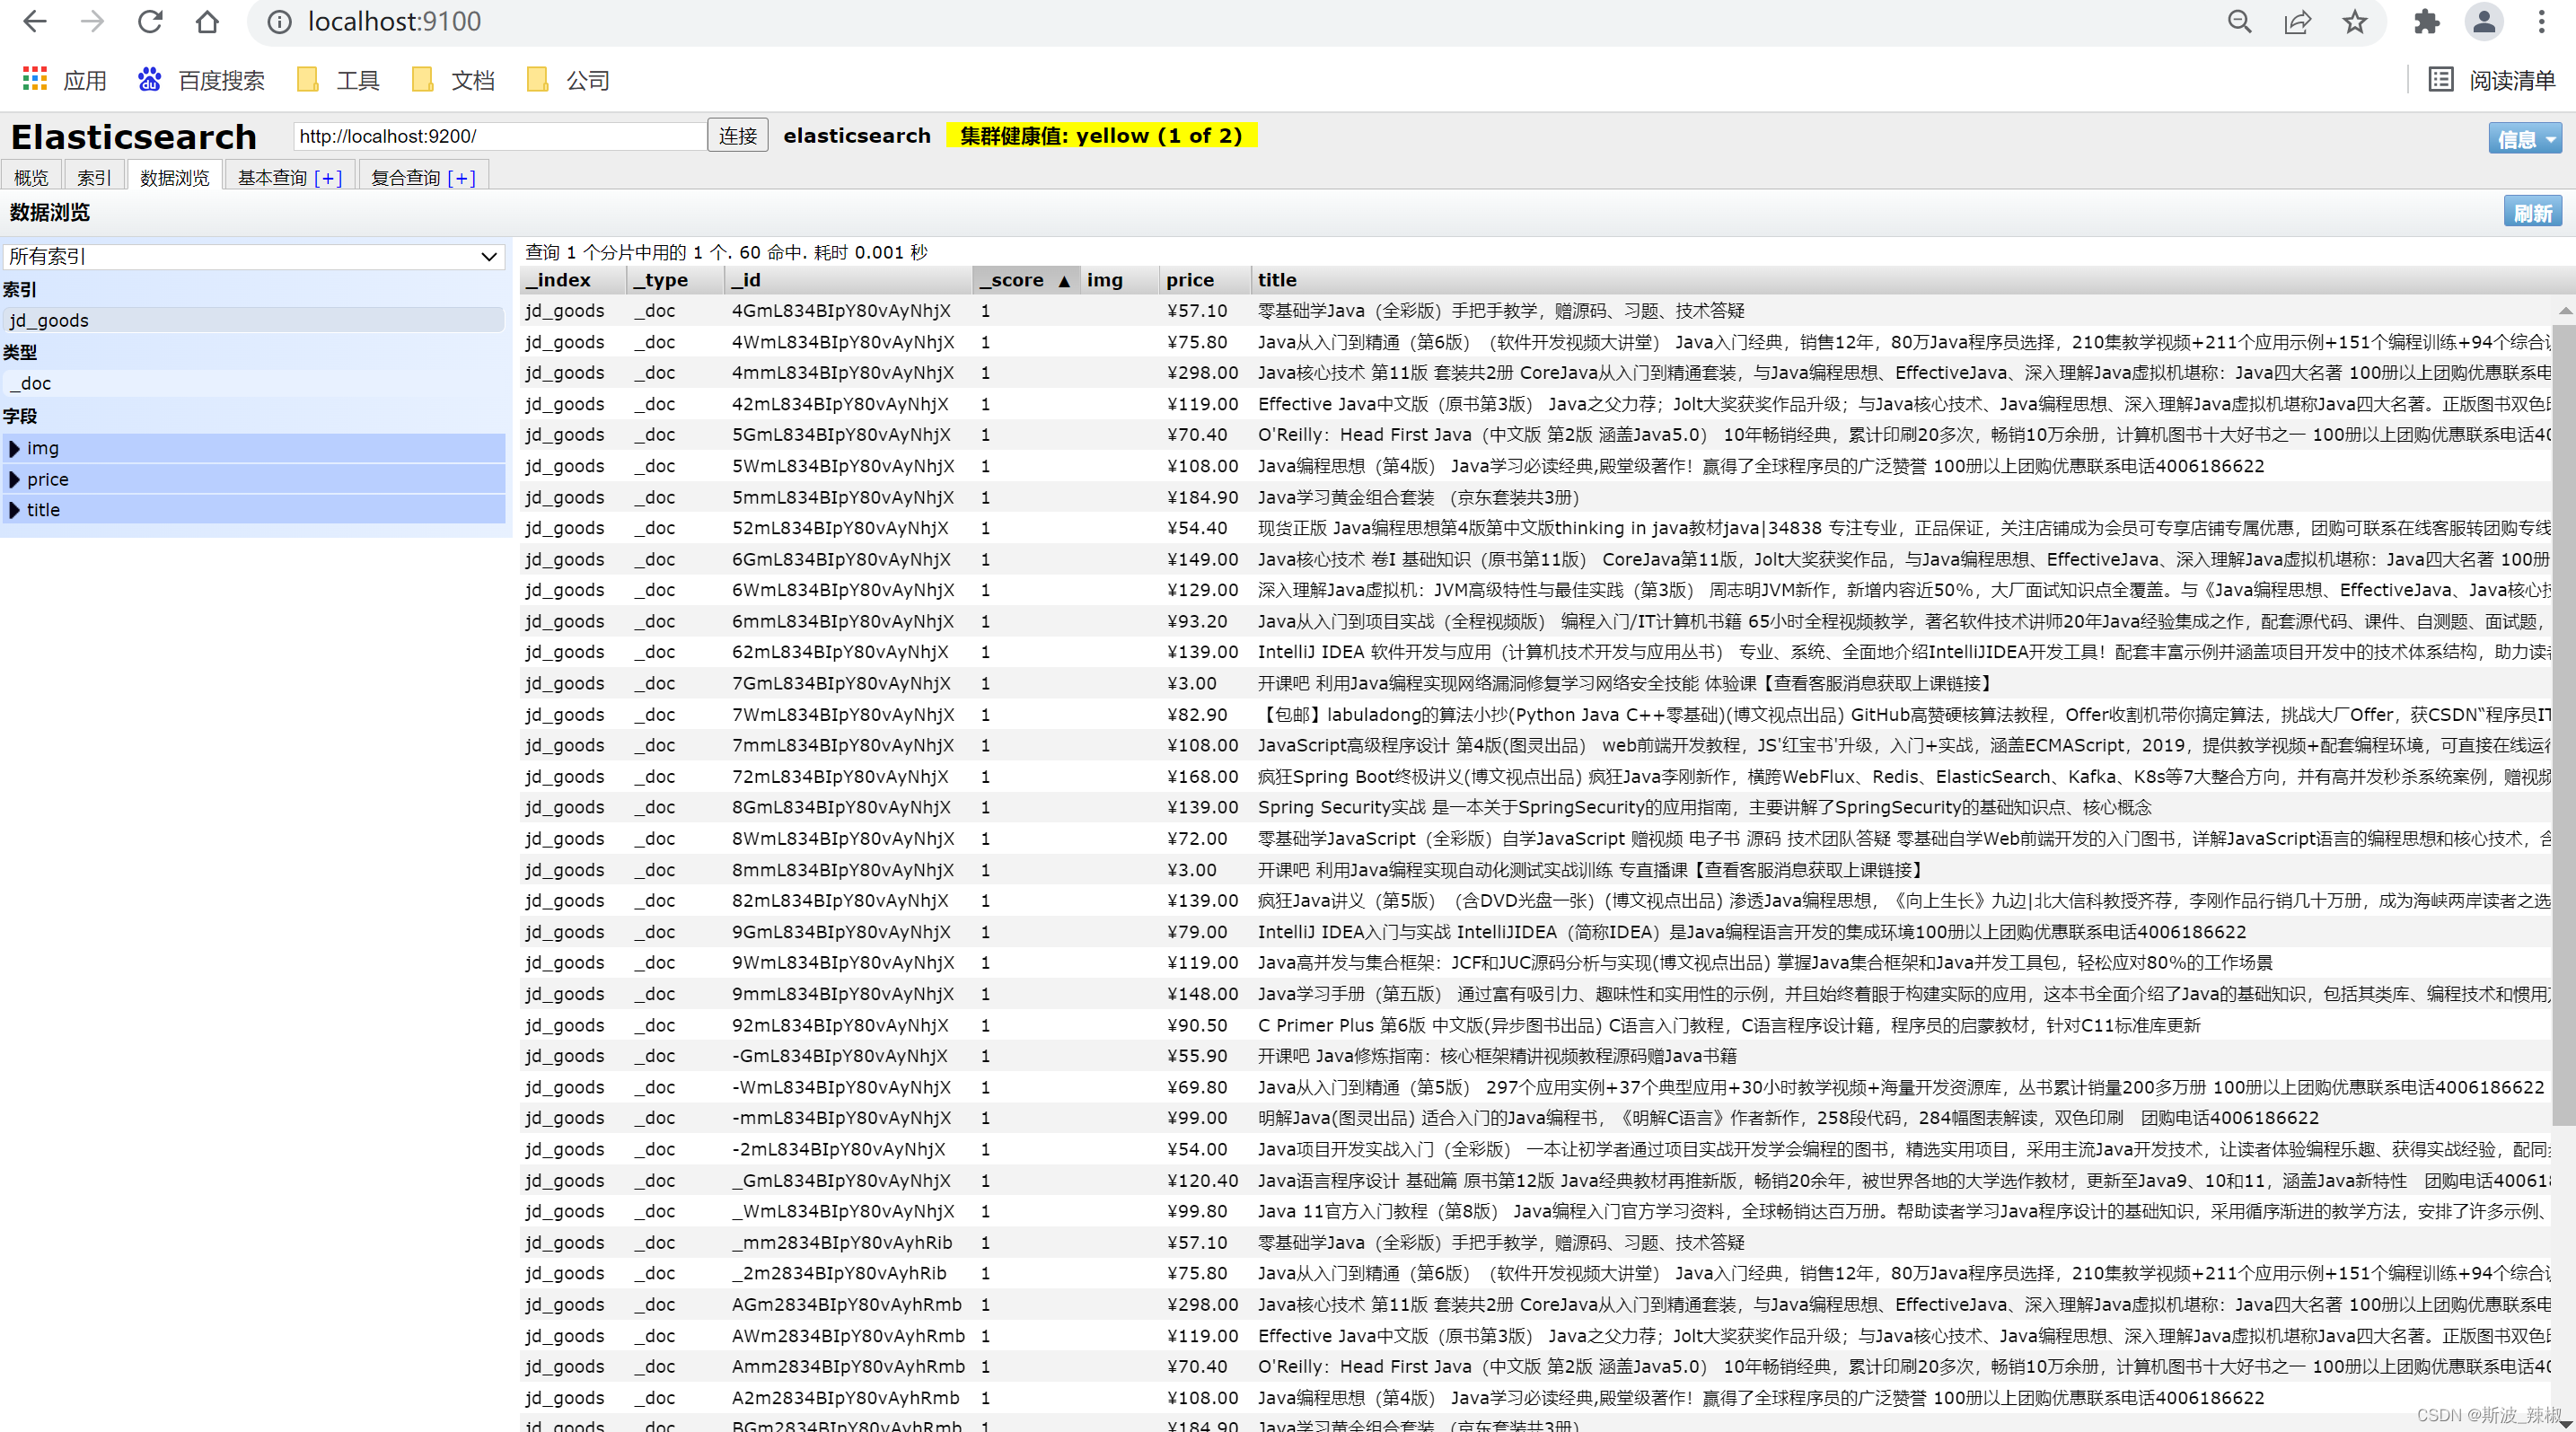Select the jd_goods index in sidebar
2576x1432 pixels.
click(x=253, y=320)
